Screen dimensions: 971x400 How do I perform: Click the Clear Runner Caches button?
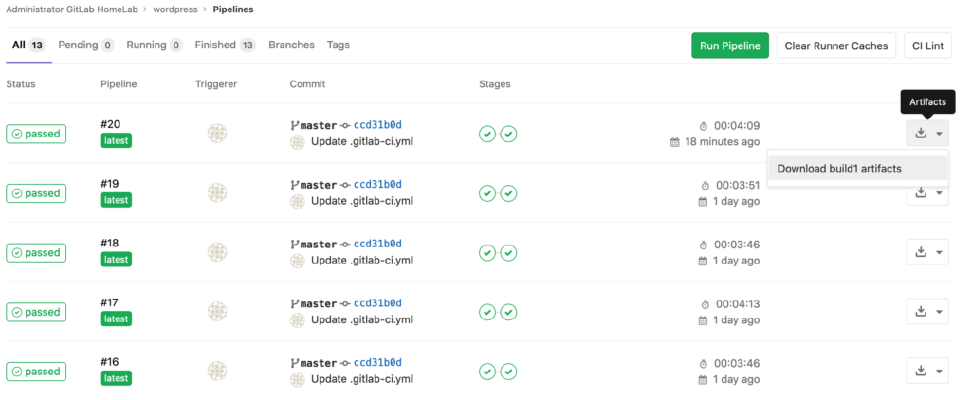pos(836,46)
